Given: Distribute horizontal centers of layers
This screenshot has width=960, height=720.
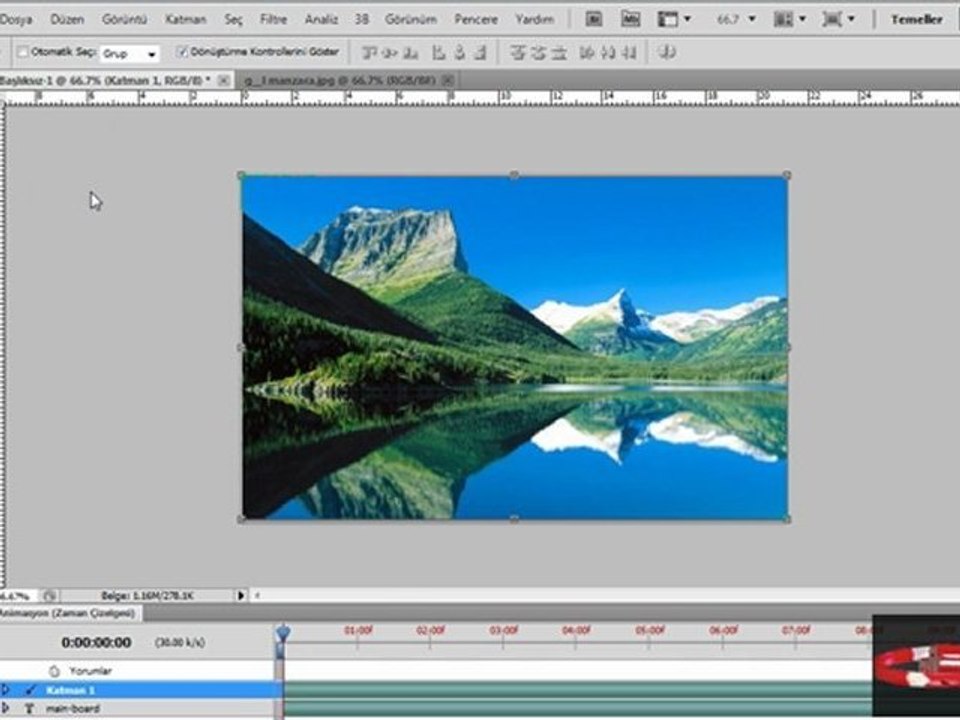Looking at the screenshot, I should click(608, 53).
